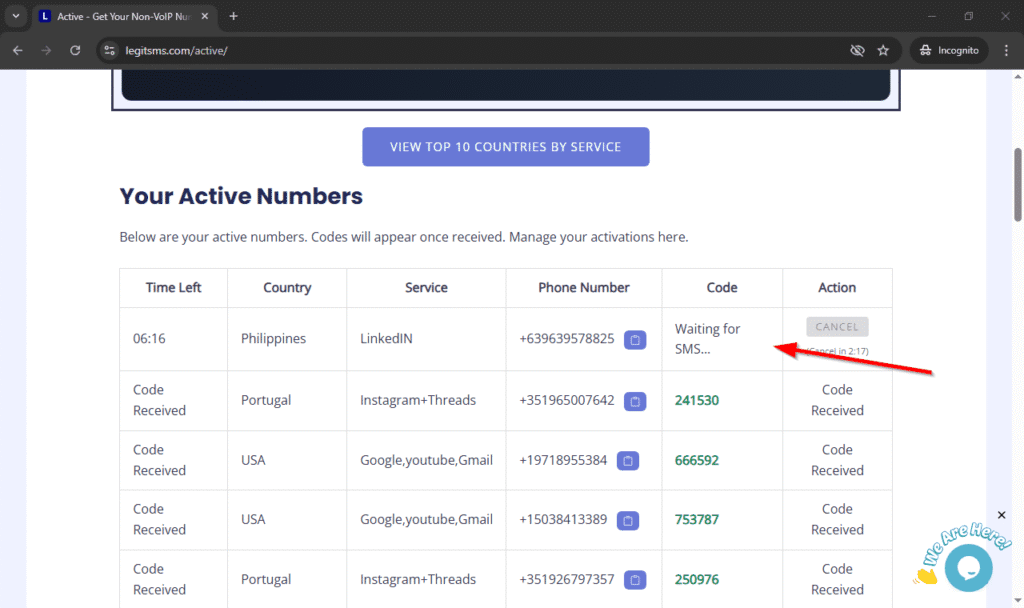Image resolution: width=1024 pixels, height=608 pixels.
Task: Select the Active - Get Your Non-VoIP tab
Action: 118,16
